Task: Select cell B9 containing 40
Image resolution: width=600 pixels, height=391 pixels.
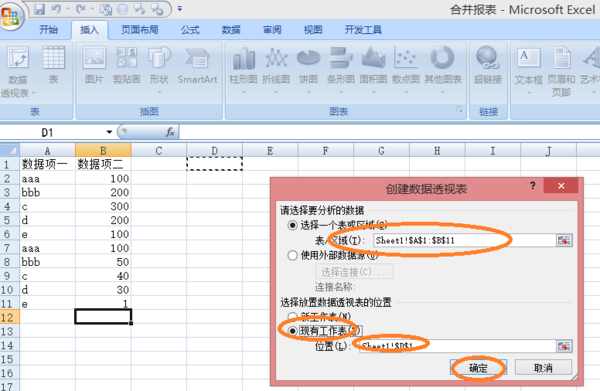Action: click(103, 276)
